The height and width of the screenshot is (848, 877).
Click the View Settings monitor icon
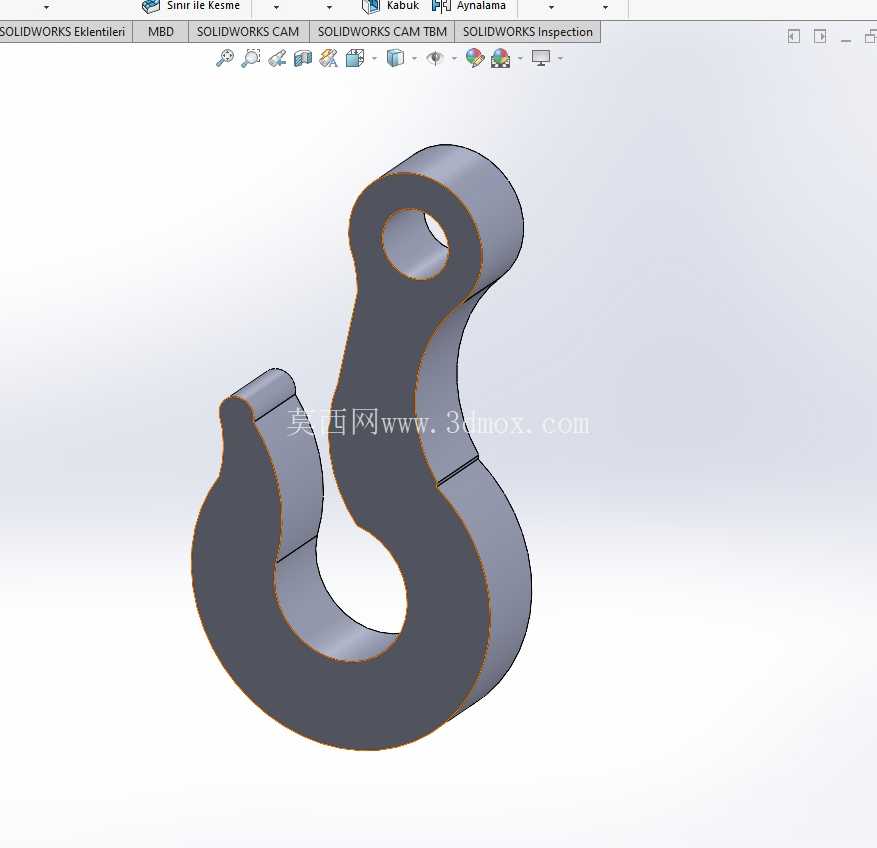(540, 58)
